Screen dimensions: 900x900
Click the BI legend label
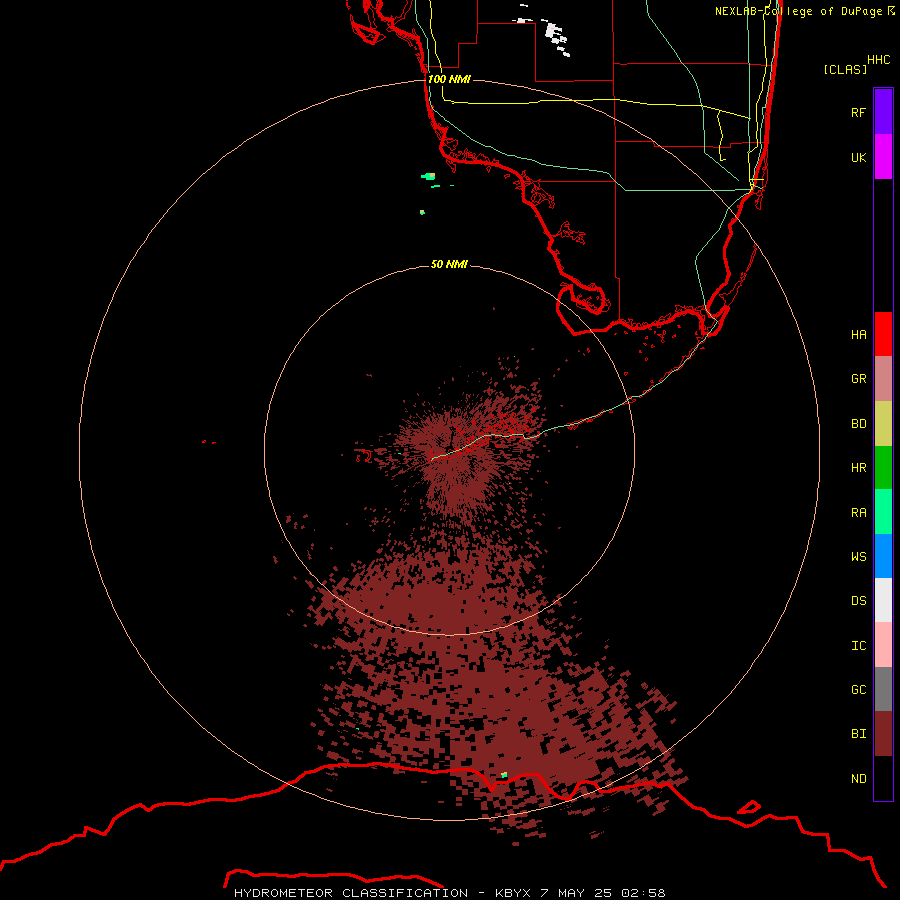[858, 734]
